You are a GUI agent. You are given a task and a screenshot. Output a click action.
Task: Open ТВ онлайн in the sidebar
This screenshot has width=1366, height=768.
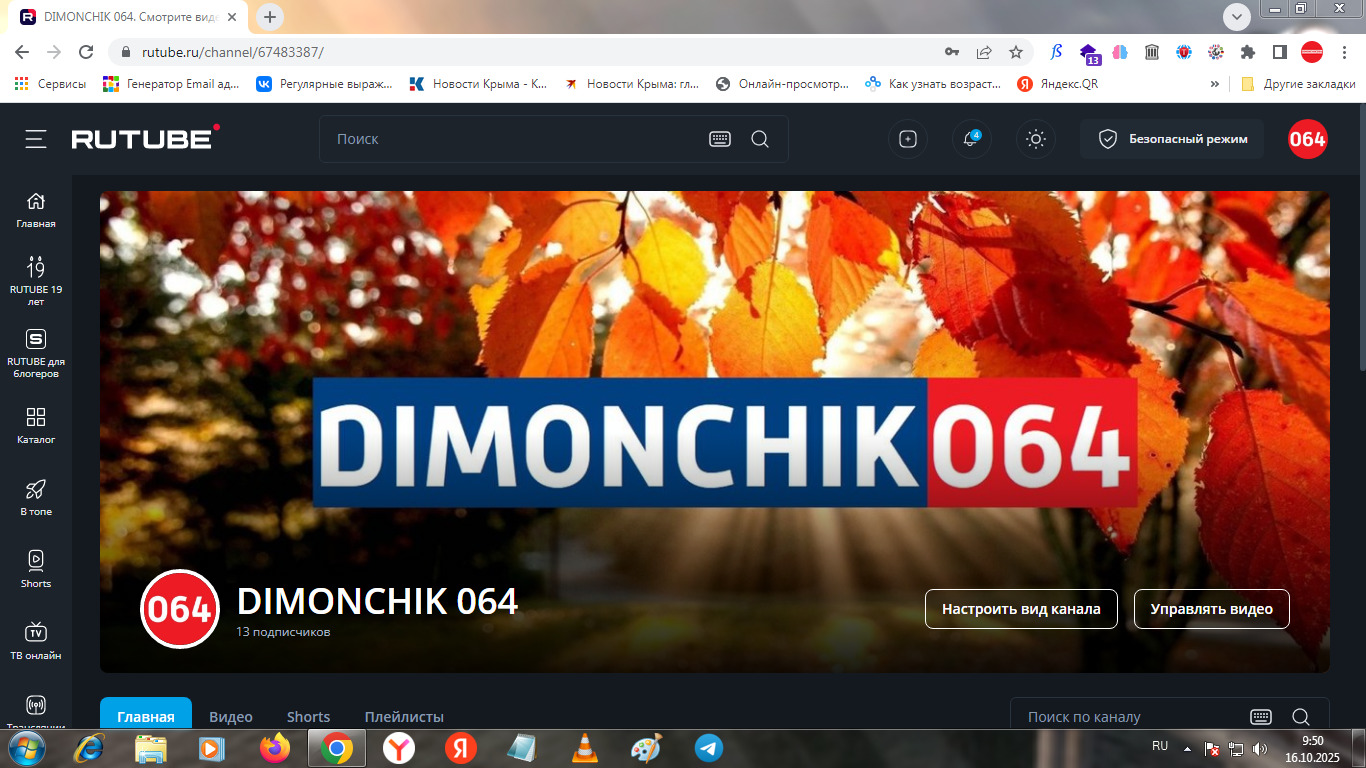36,640
